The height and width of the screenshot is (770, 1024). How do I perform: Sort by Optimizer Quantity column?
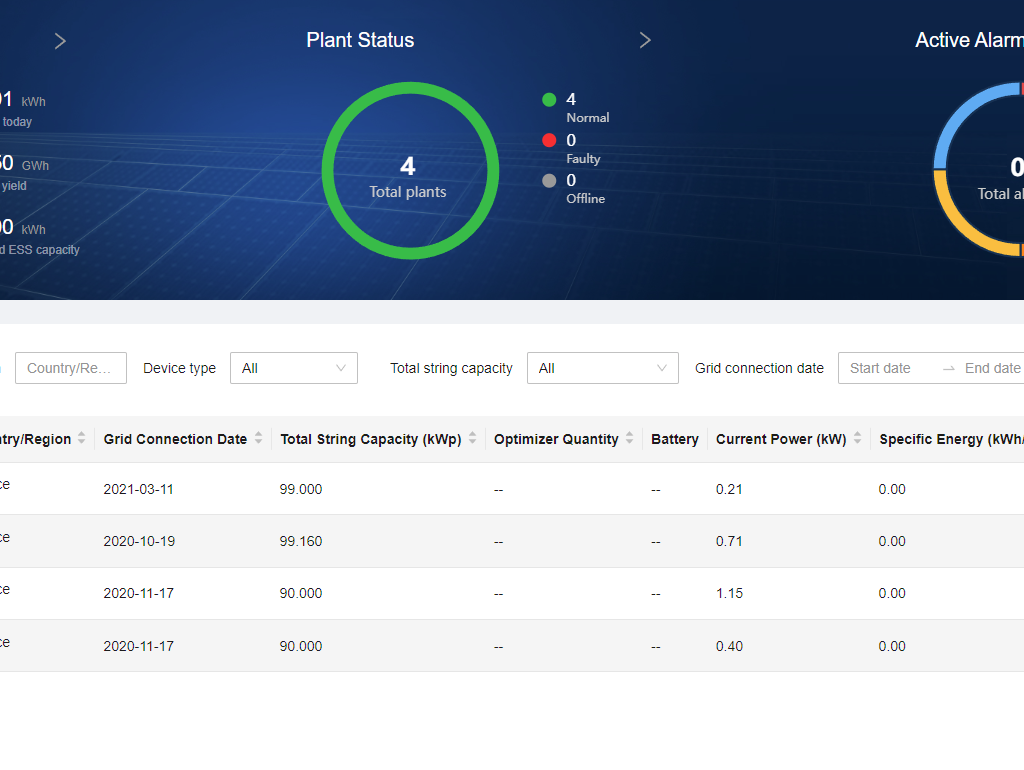coord(629,439)
